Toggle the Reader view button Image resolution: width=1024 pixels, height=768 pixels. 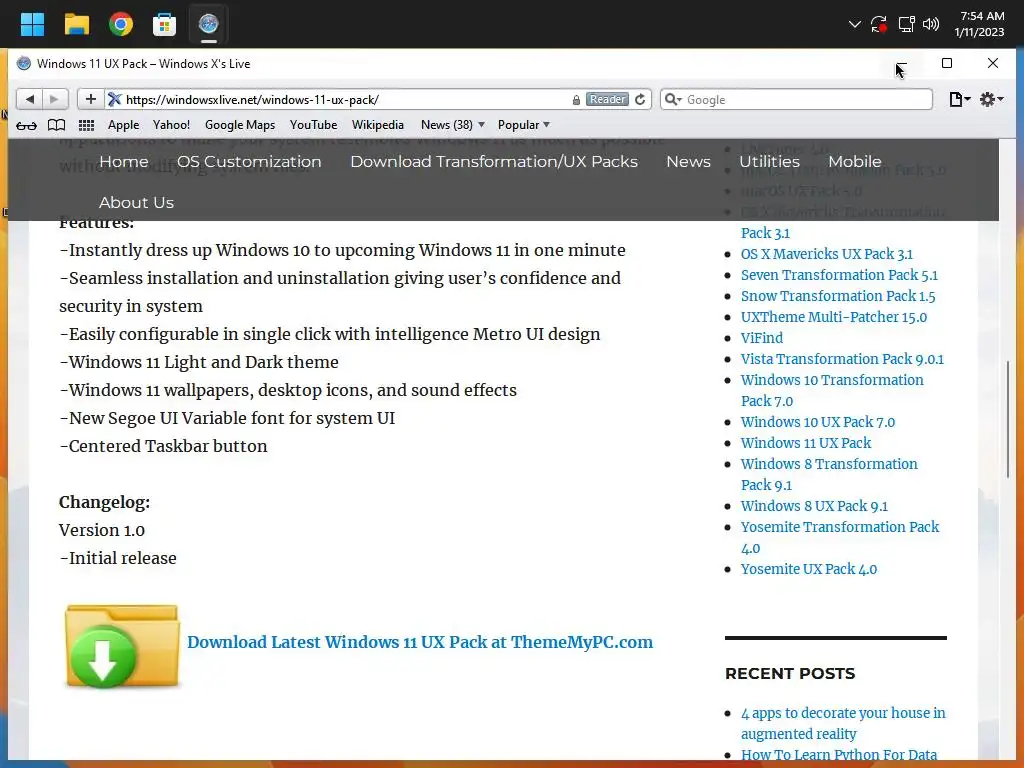tap(607, 99)
